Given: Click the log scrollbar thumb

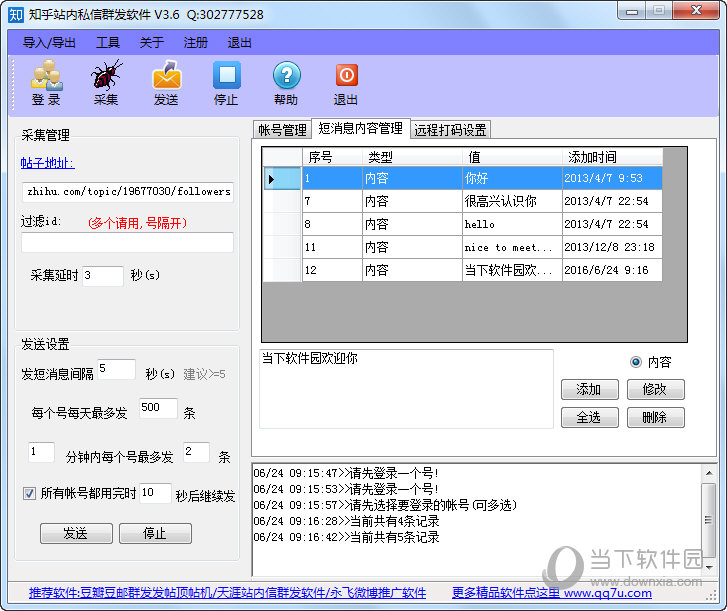Looking at the screenshot, I should pyautogui.click(x=709, y=519).
